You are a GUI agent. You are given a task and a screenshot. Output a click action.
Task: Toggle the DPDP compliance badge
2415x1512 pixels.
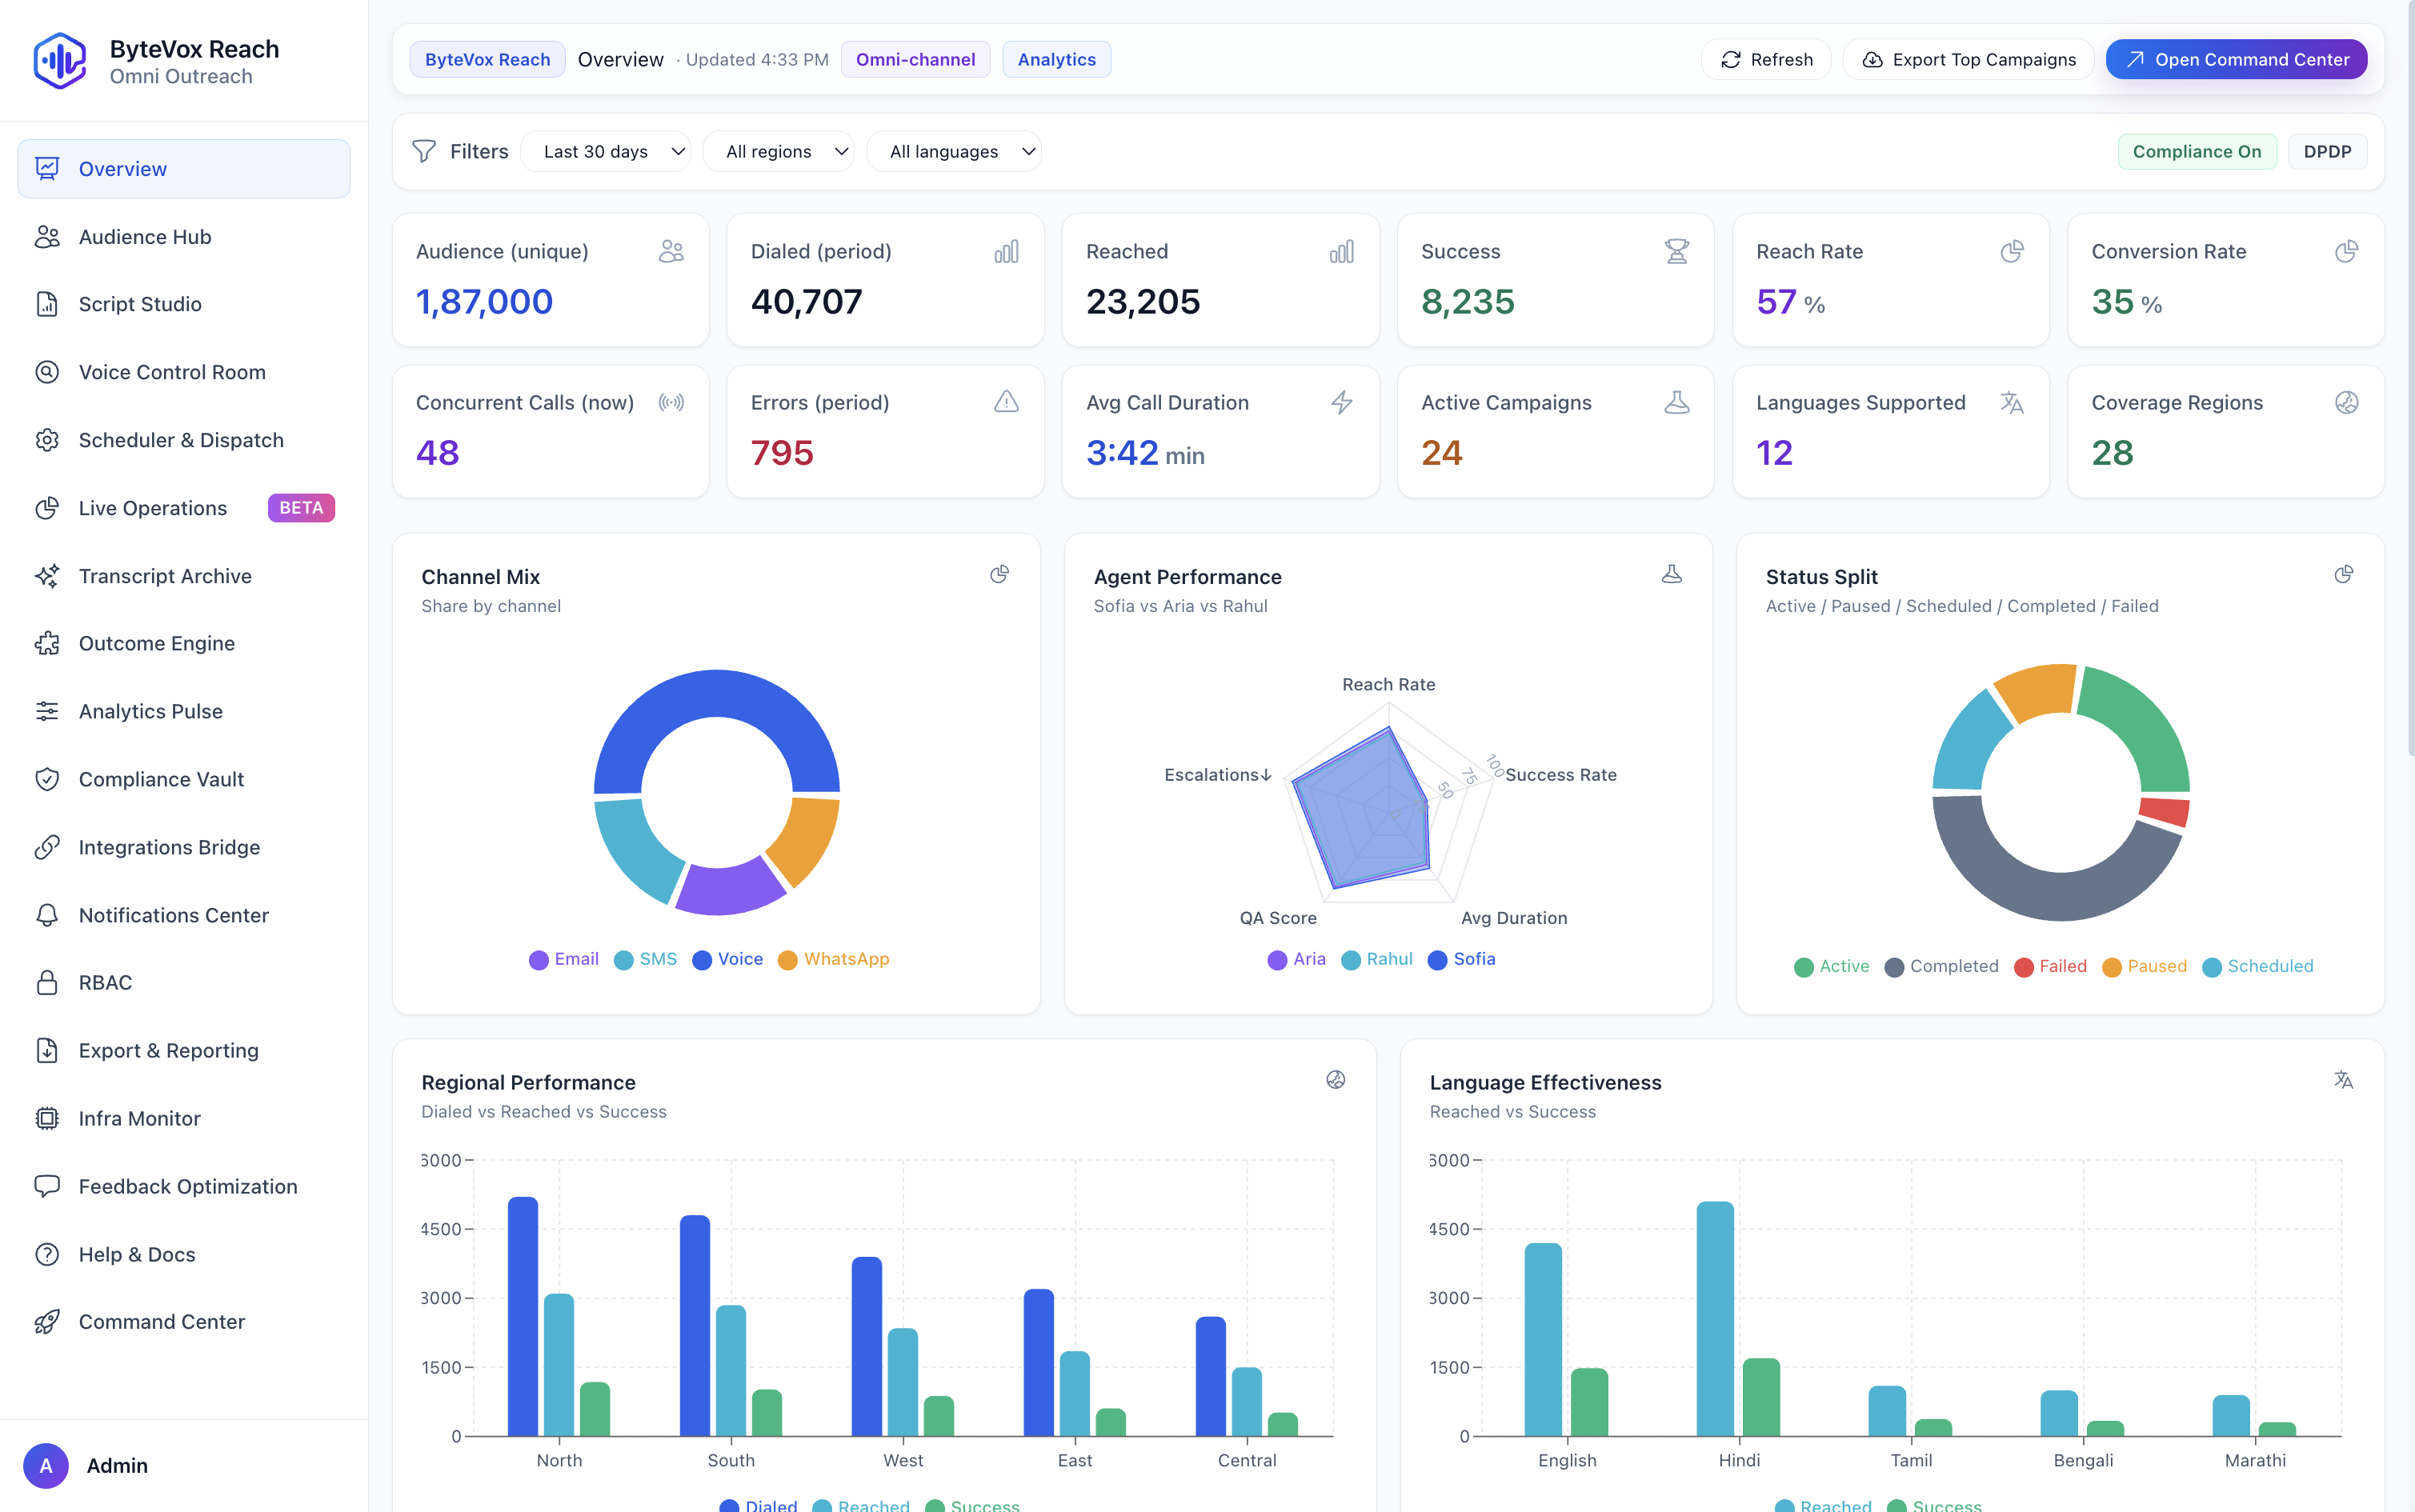click(x=2327, y=151)
